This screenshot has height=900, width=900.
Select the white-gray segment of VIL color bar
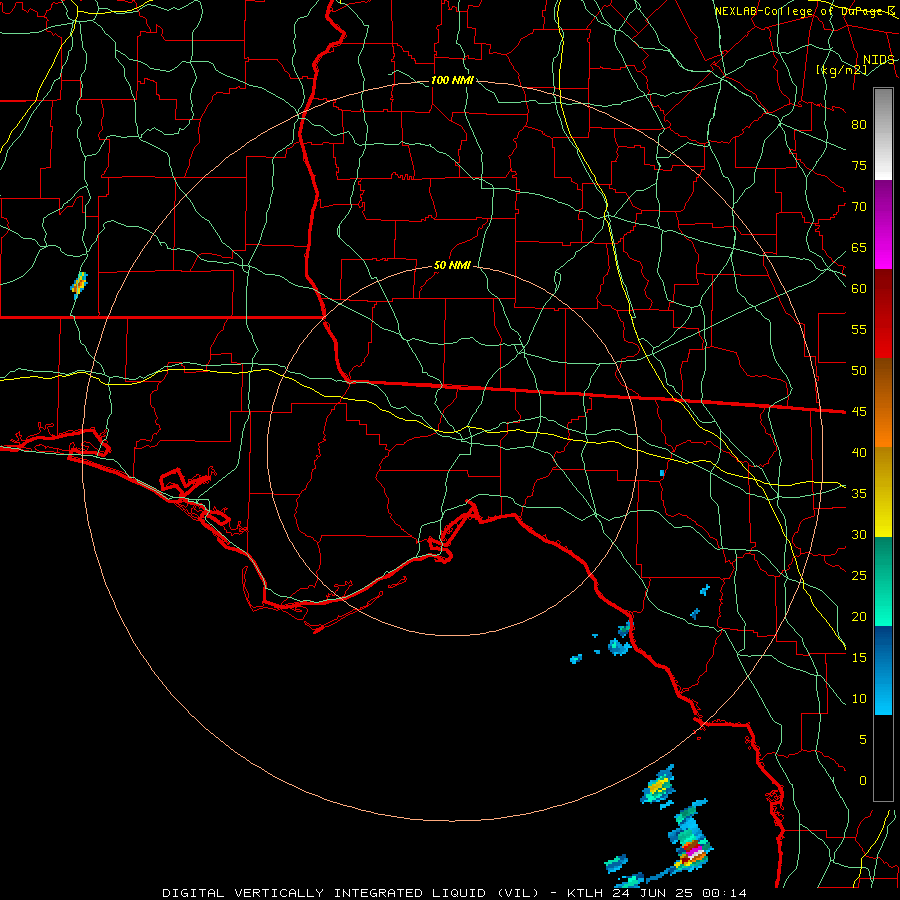tap(883, 134)
